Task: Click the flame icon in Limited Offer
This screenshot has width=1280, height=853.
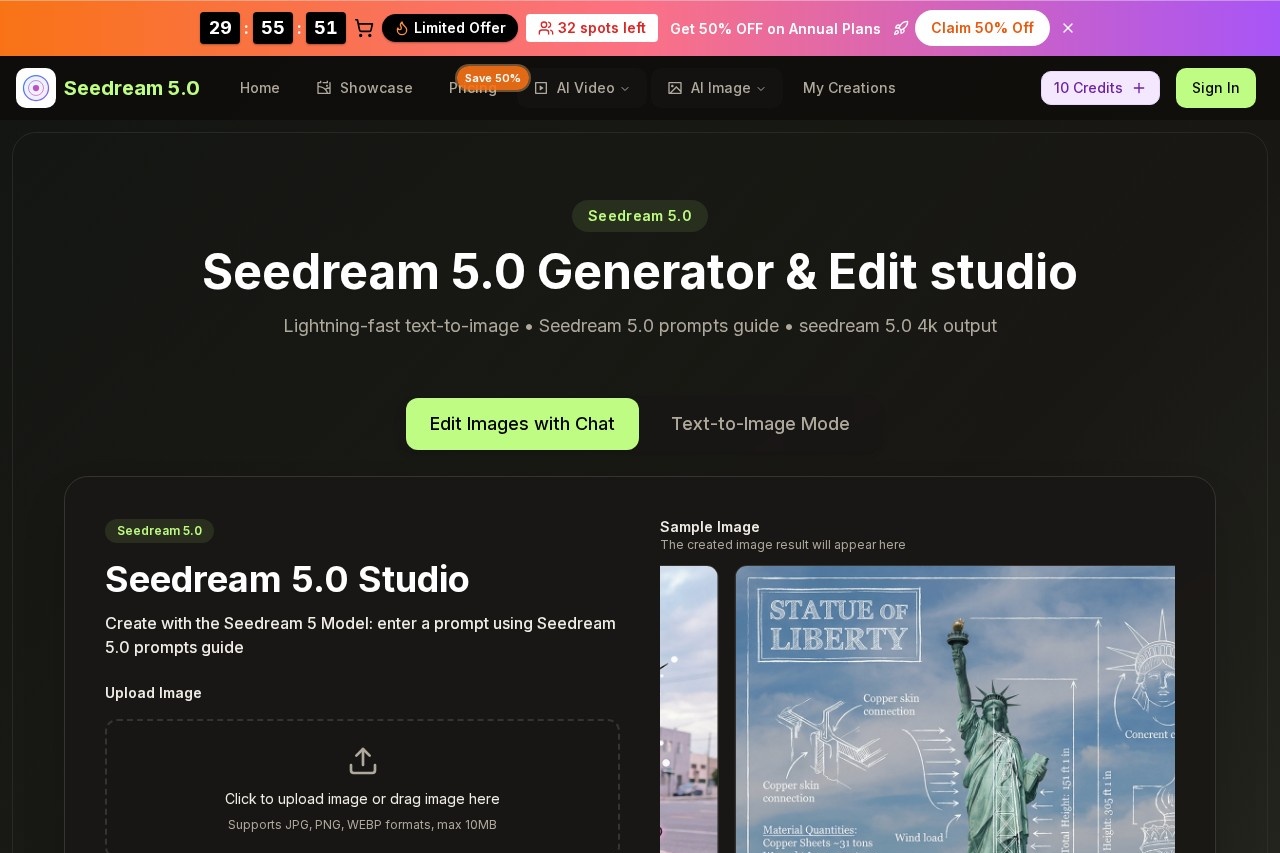Action: coord(402,28)
